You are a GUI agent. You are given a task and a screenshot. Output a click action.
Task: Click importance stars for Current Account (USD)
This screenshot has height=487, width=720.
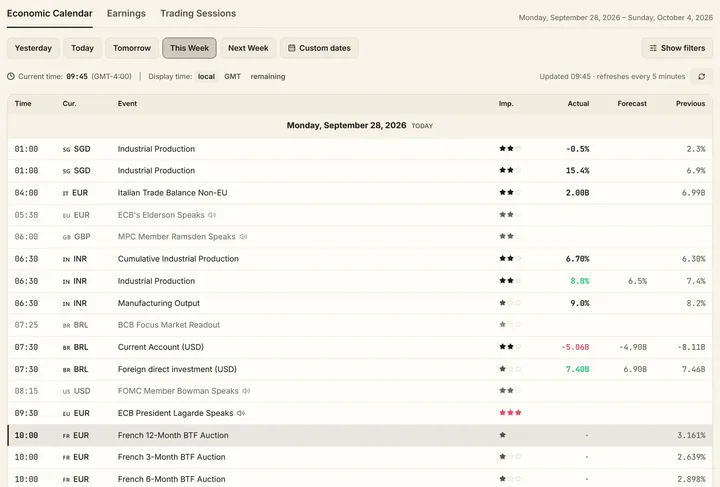pos(510,347)
